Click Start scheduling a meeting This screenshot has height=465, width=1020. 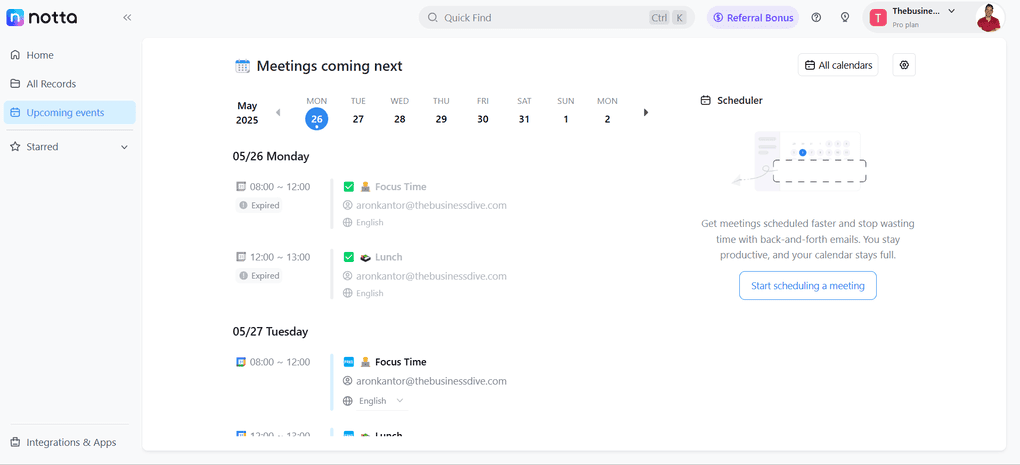[x=807, y=286]
